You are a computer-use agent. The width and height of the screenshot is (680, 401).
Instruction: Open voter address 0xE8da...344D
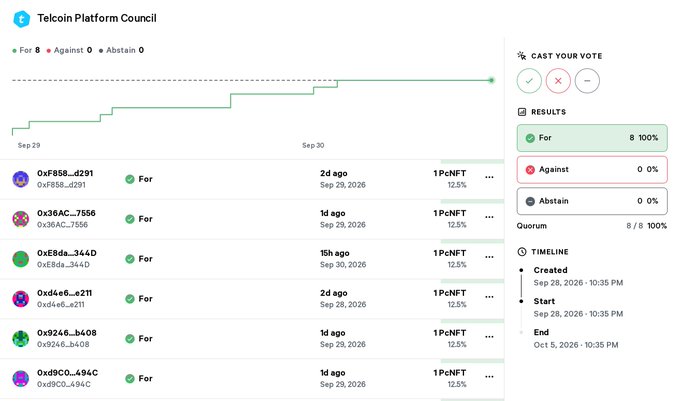(67, 253)
